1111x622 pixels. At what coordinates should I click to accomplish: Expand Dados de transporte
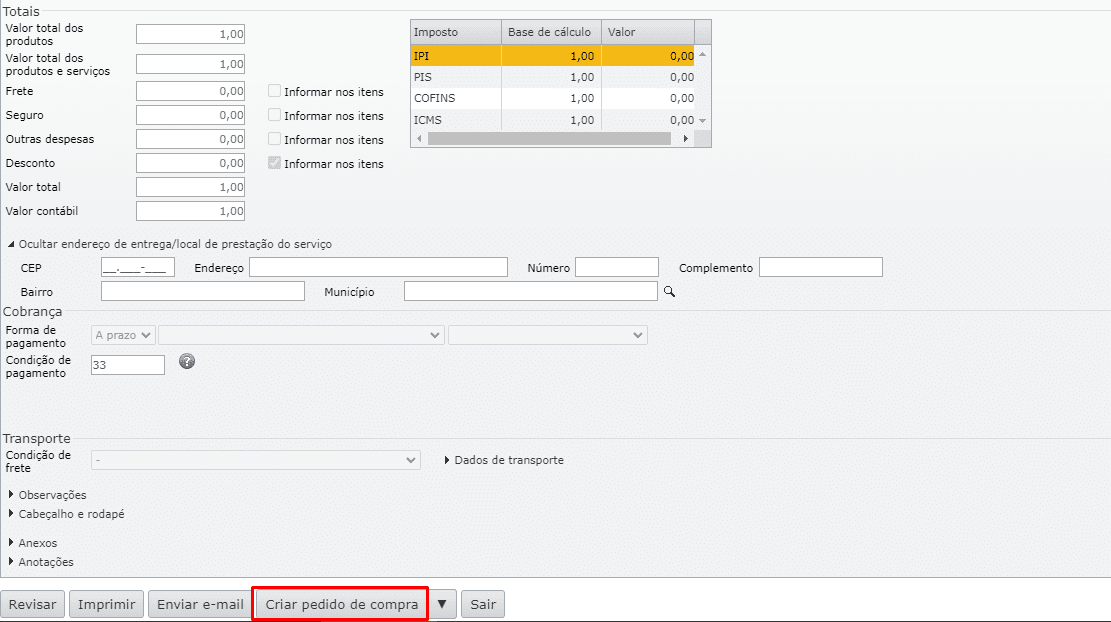pyautogui.click(x=504, y=460)
